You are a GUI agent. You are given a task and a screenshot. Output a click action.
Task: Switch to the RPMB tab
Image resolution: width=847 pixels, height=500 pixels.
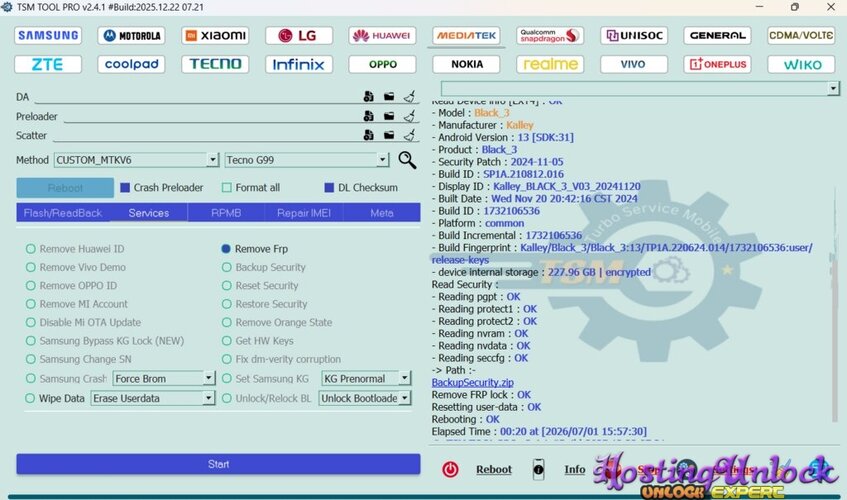click(226, 213)
